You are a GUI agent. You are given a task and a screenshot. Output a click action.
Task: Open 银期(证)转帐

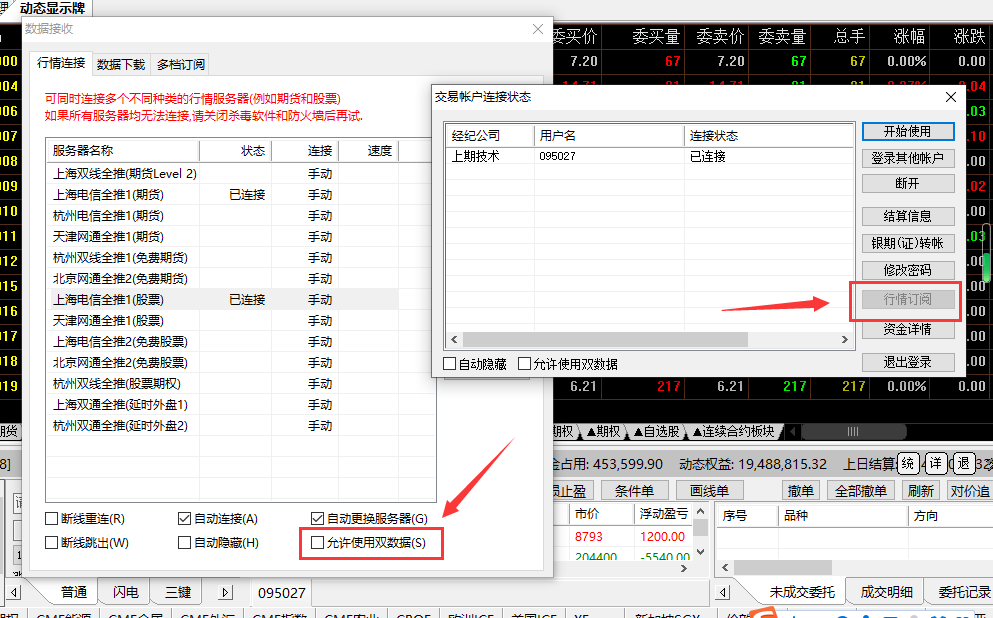(908, 243)
